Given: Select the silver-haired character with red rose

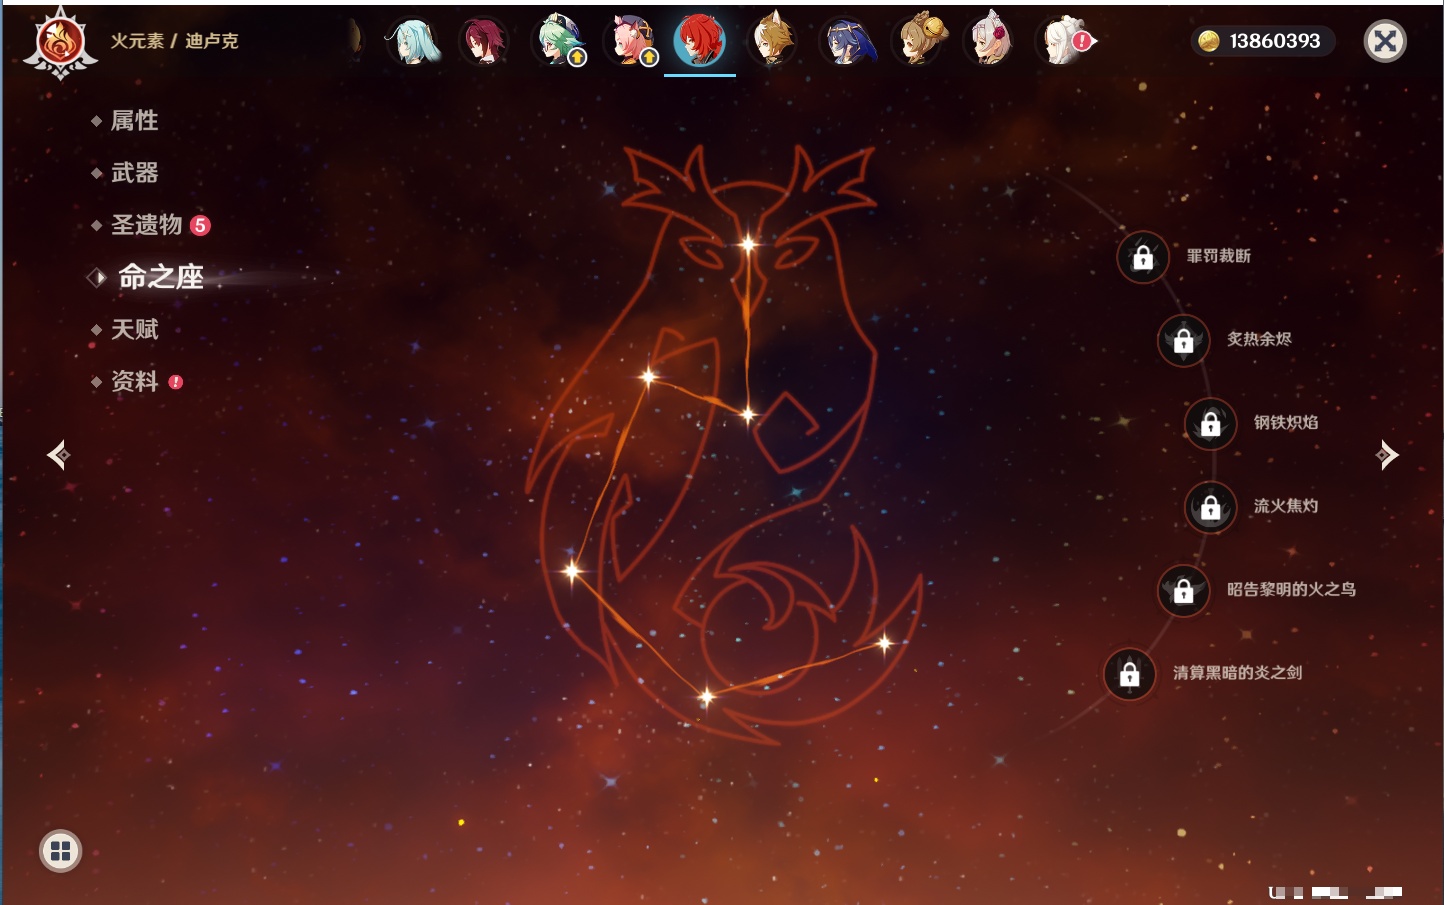Looking at the screenshot, I should pos(991,42).
